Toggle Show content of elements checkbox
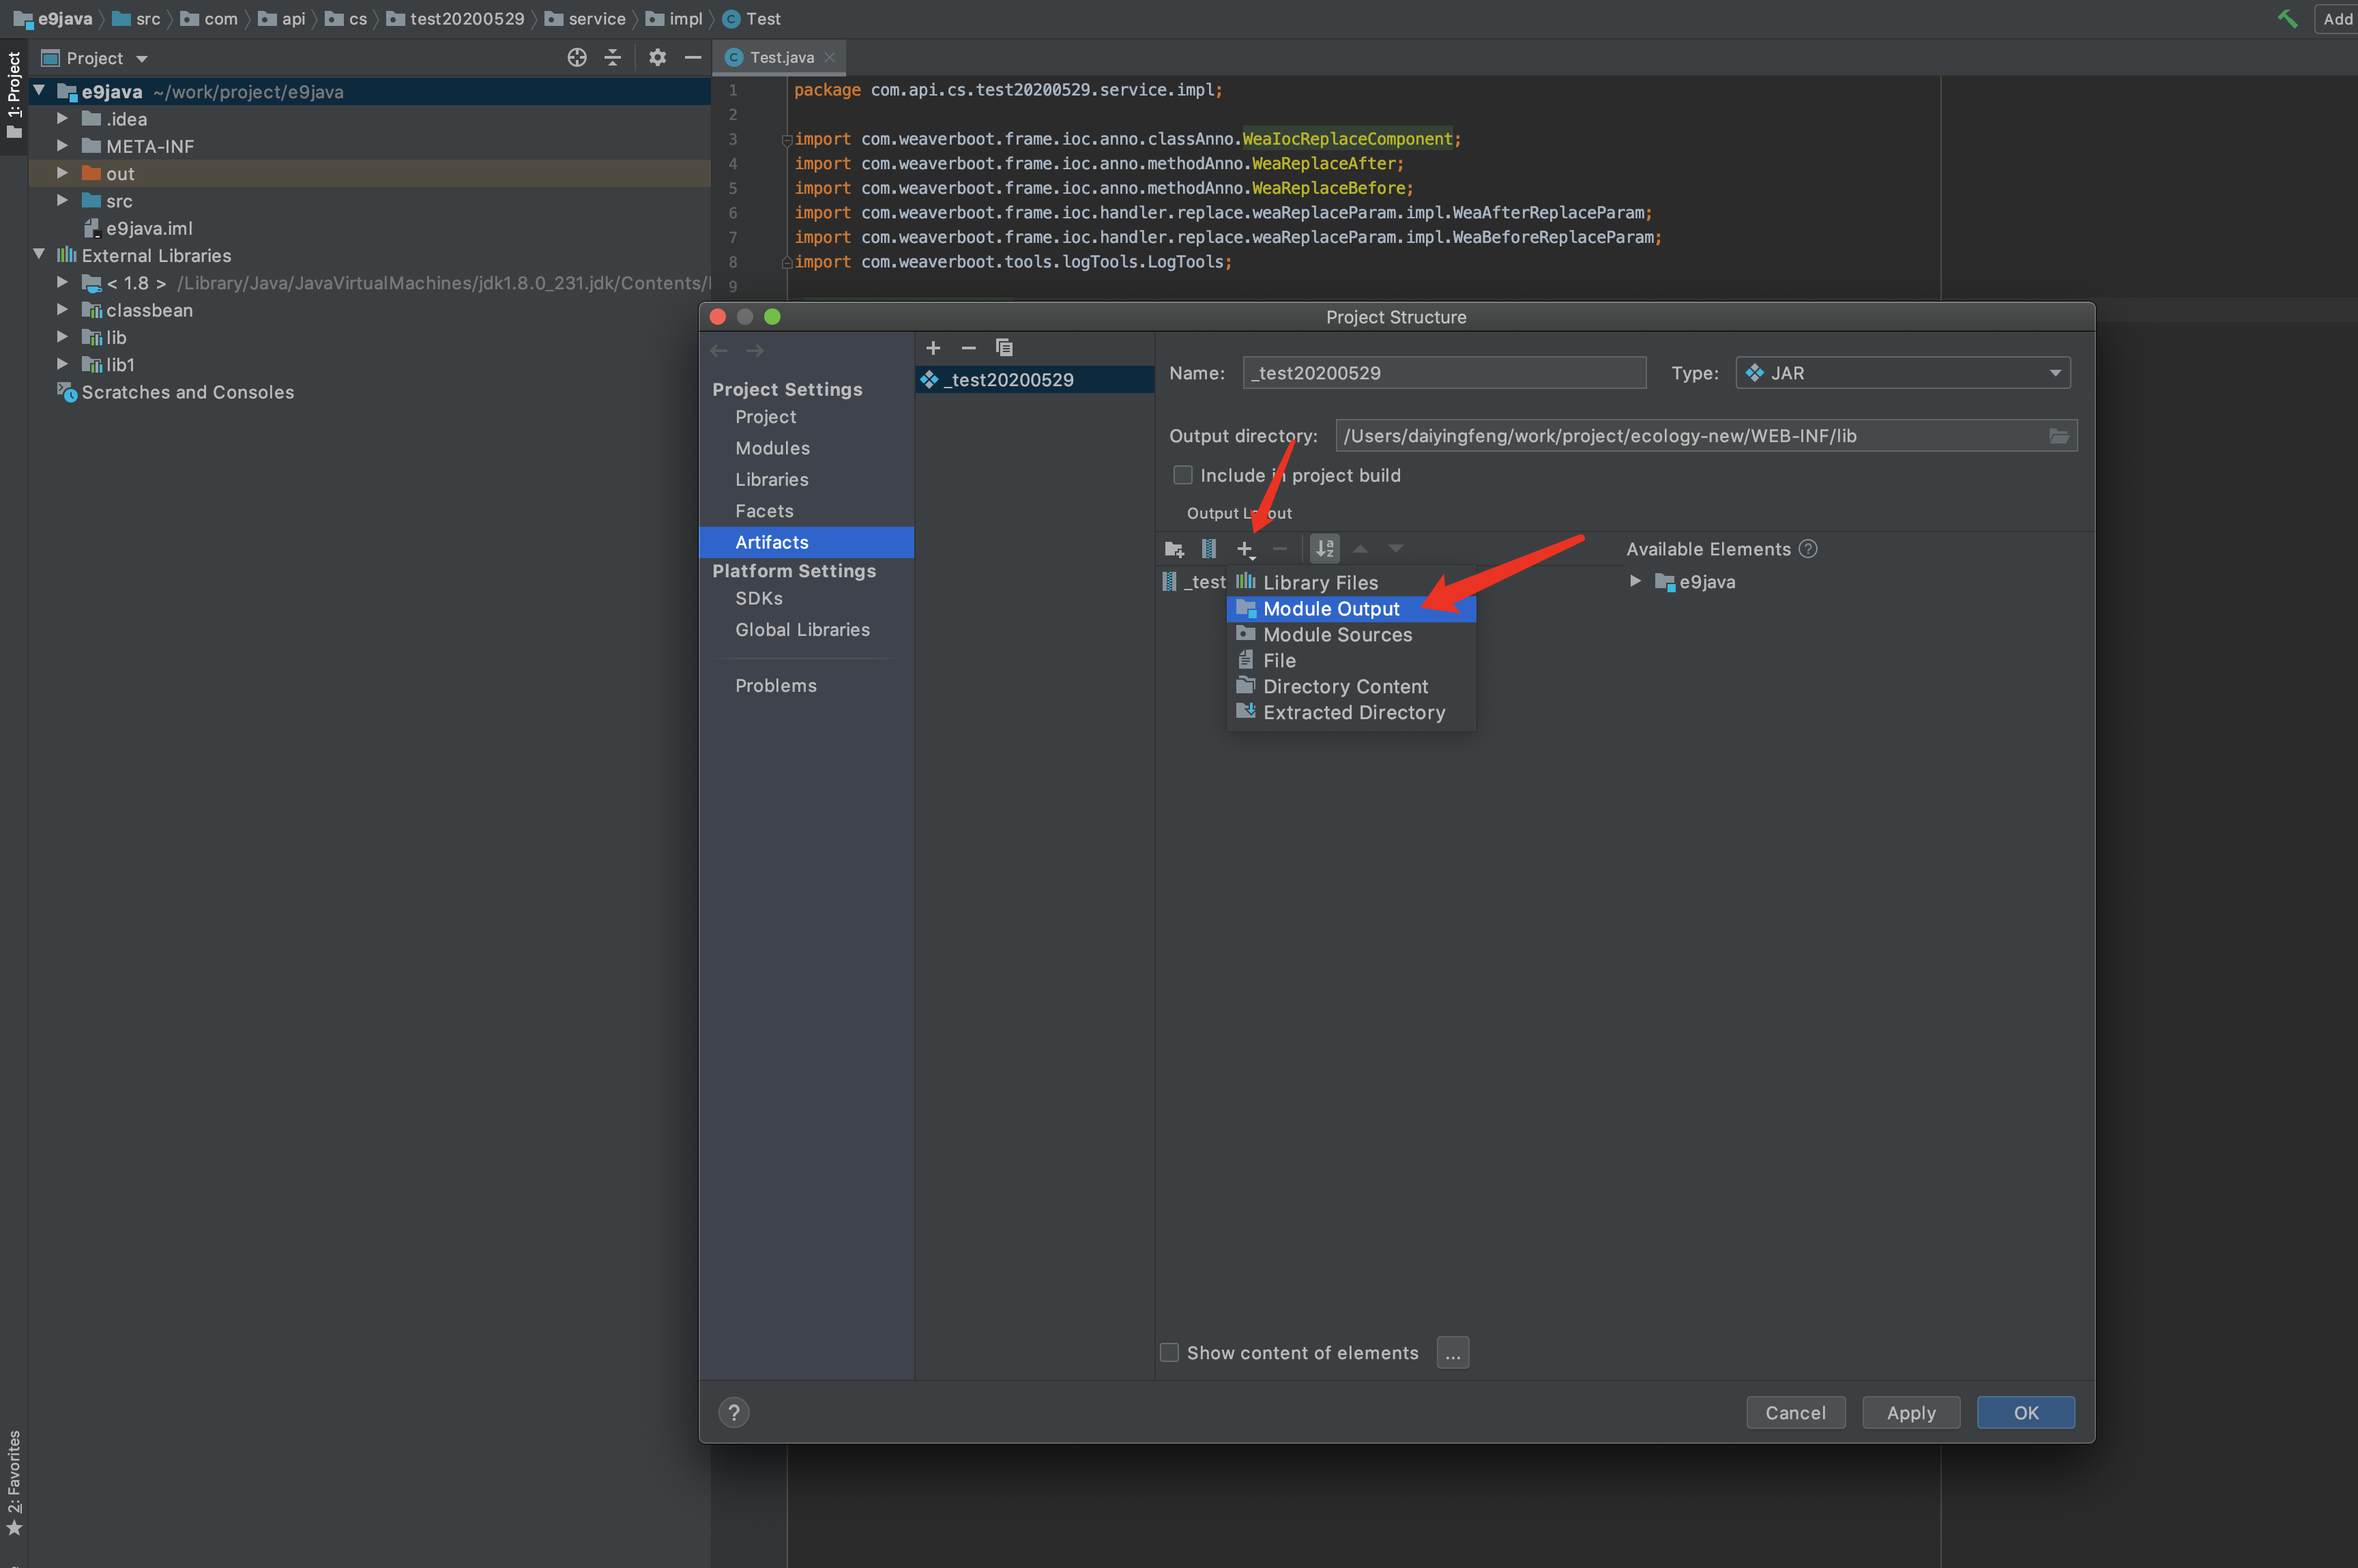Screen dimensions: 2358x1568 [x=1169, y=1353]
